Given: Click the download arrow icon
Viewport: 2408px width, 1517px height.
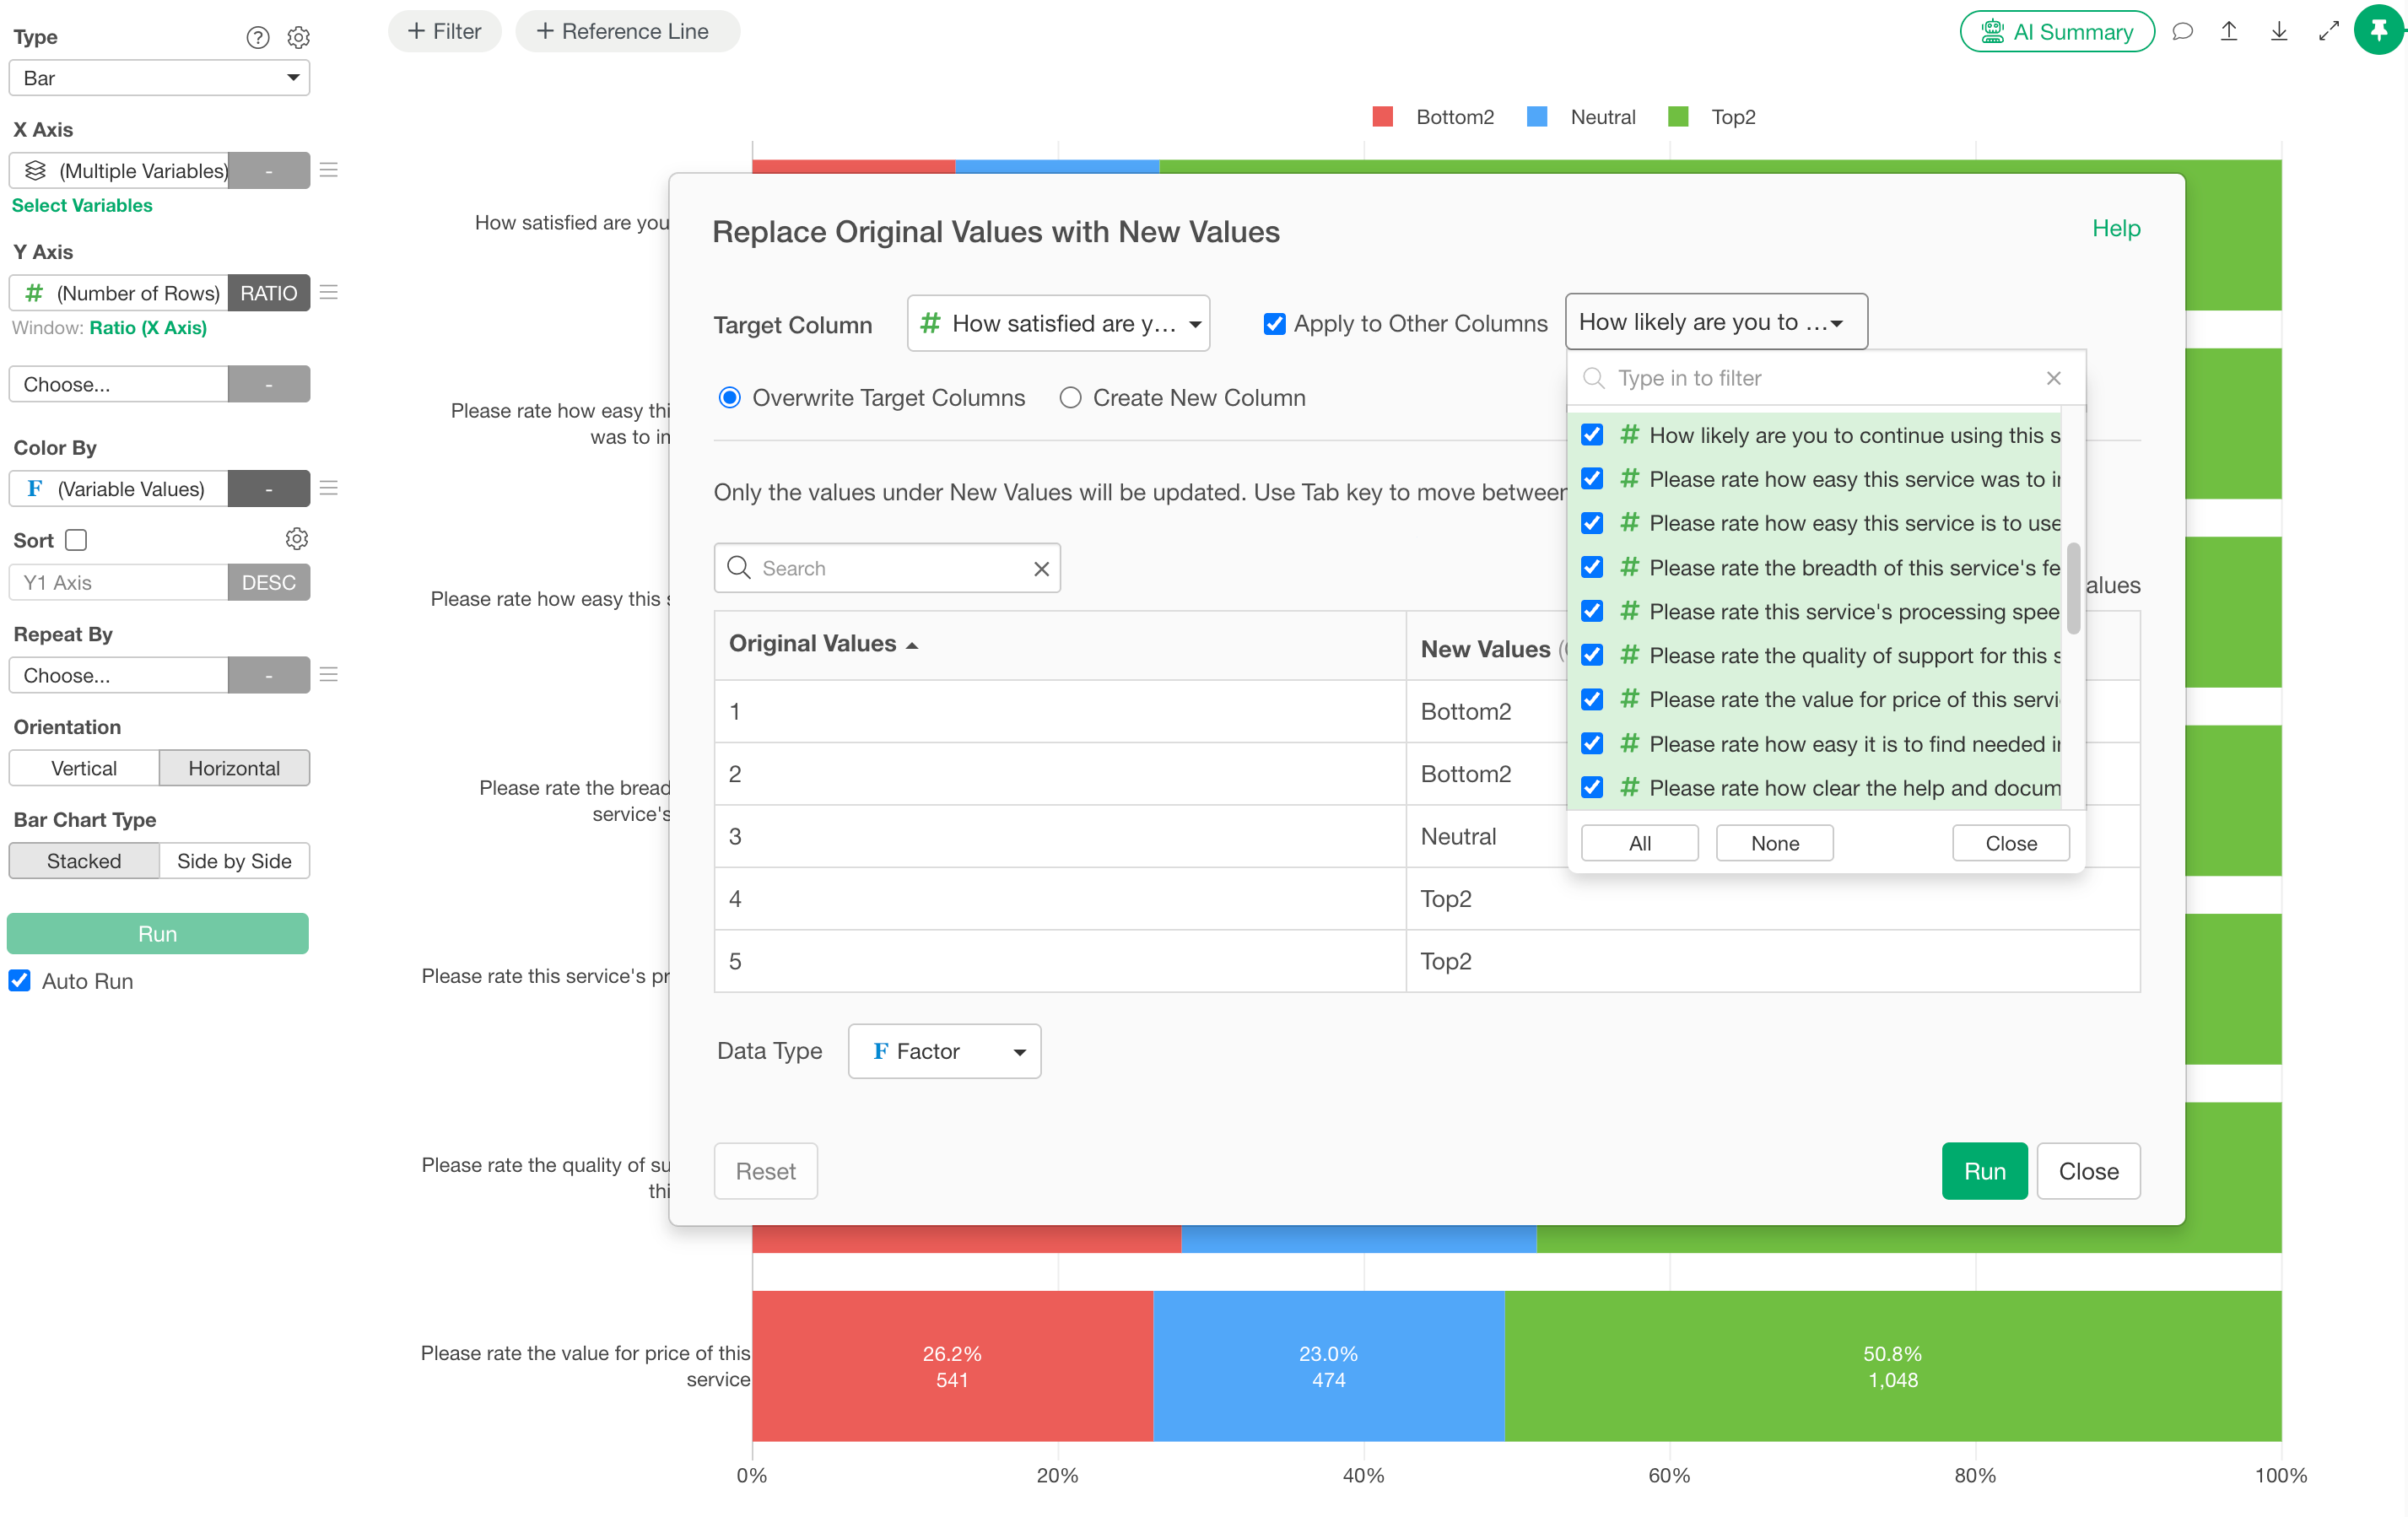Looking at the screenshot, I should click(x=2279, y=31).
